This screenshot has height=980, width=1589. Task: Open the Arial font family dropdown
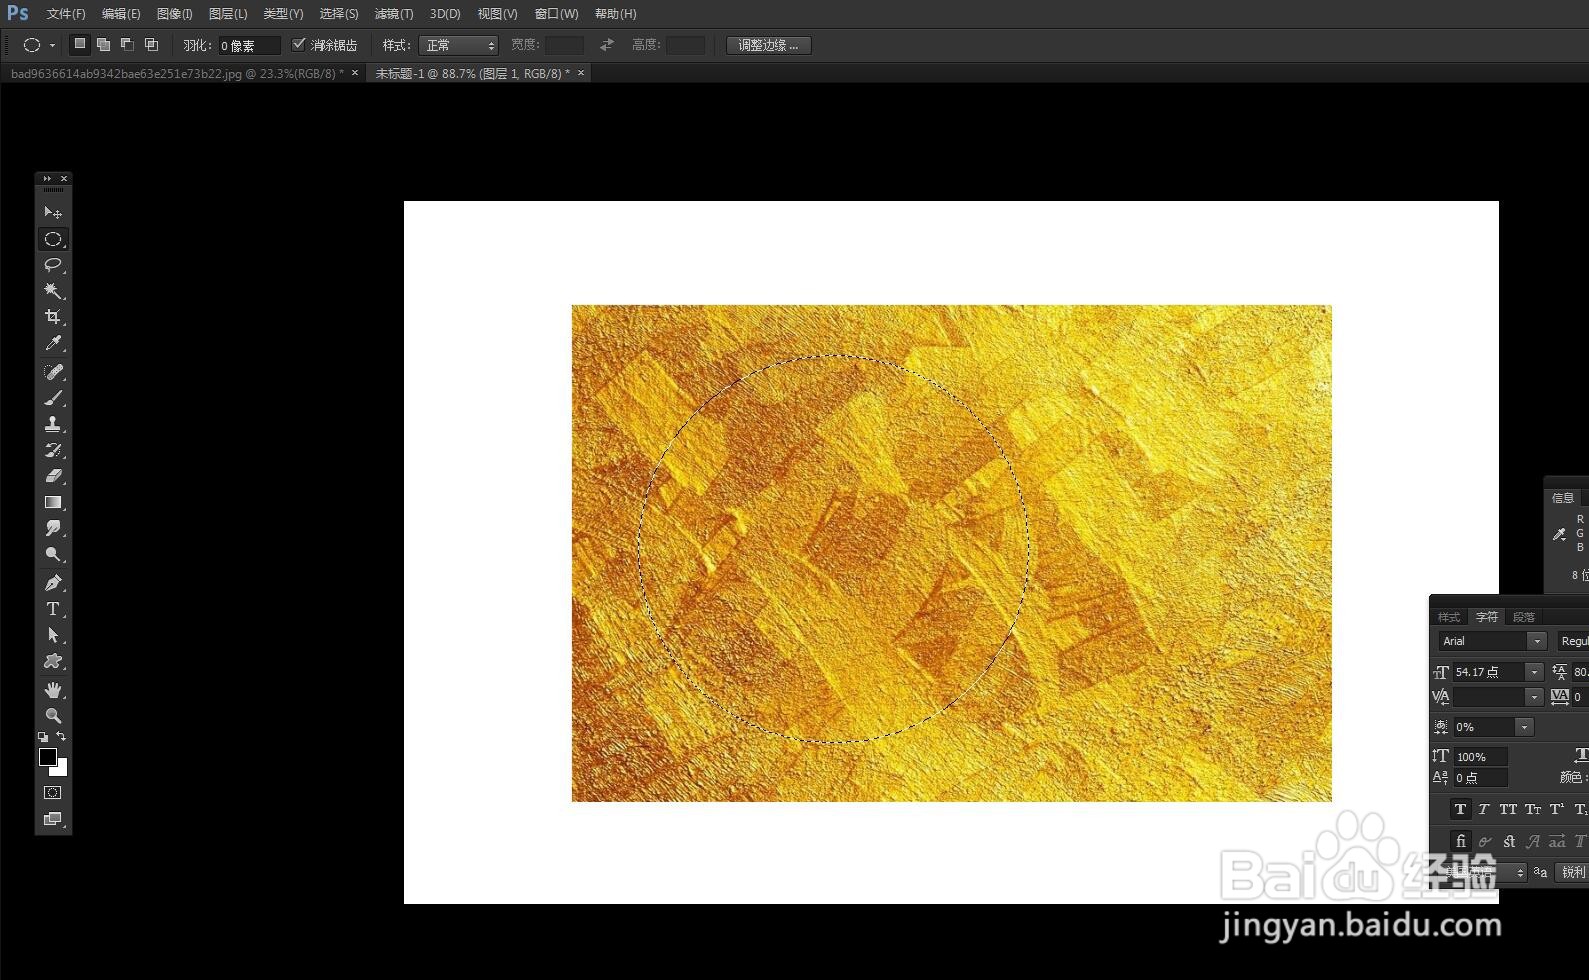(1537, 641)
